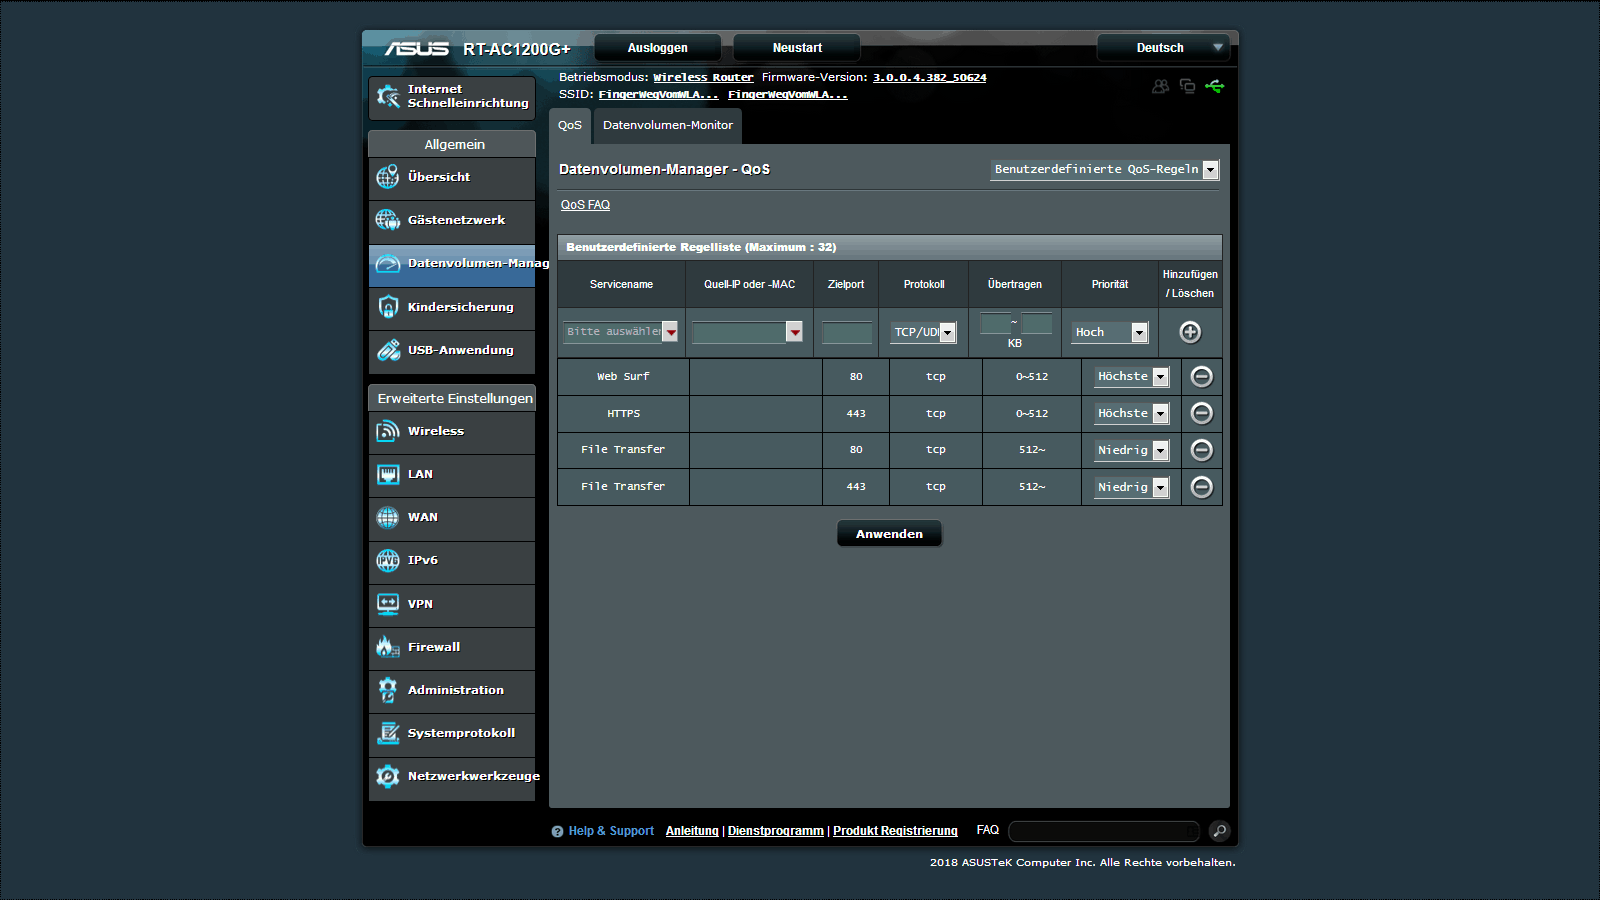
Task: Open firmware version 3.0.0.4.382_50624 link
Action: pos(929,77)
